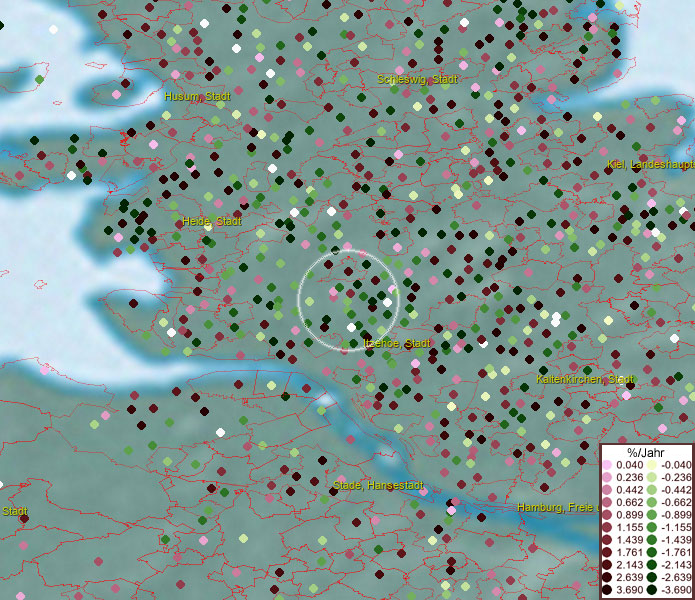The height and width of the screenshot is (600, 695).
Task: Select the legend value -0.236
Action: 676,477
